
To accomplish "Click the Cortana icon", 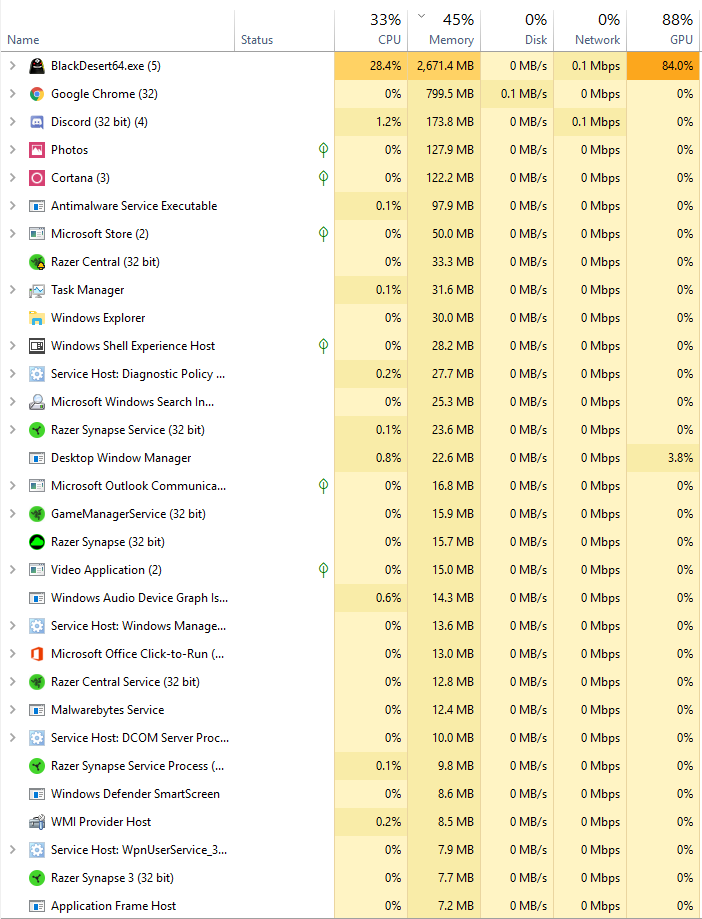I will 37,178.
